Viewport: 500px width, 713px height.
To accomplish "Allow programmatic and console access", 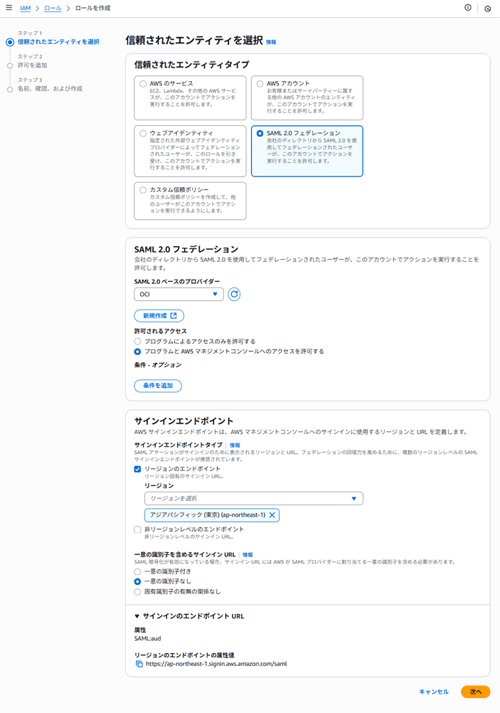I will click(x=137, y=351).
